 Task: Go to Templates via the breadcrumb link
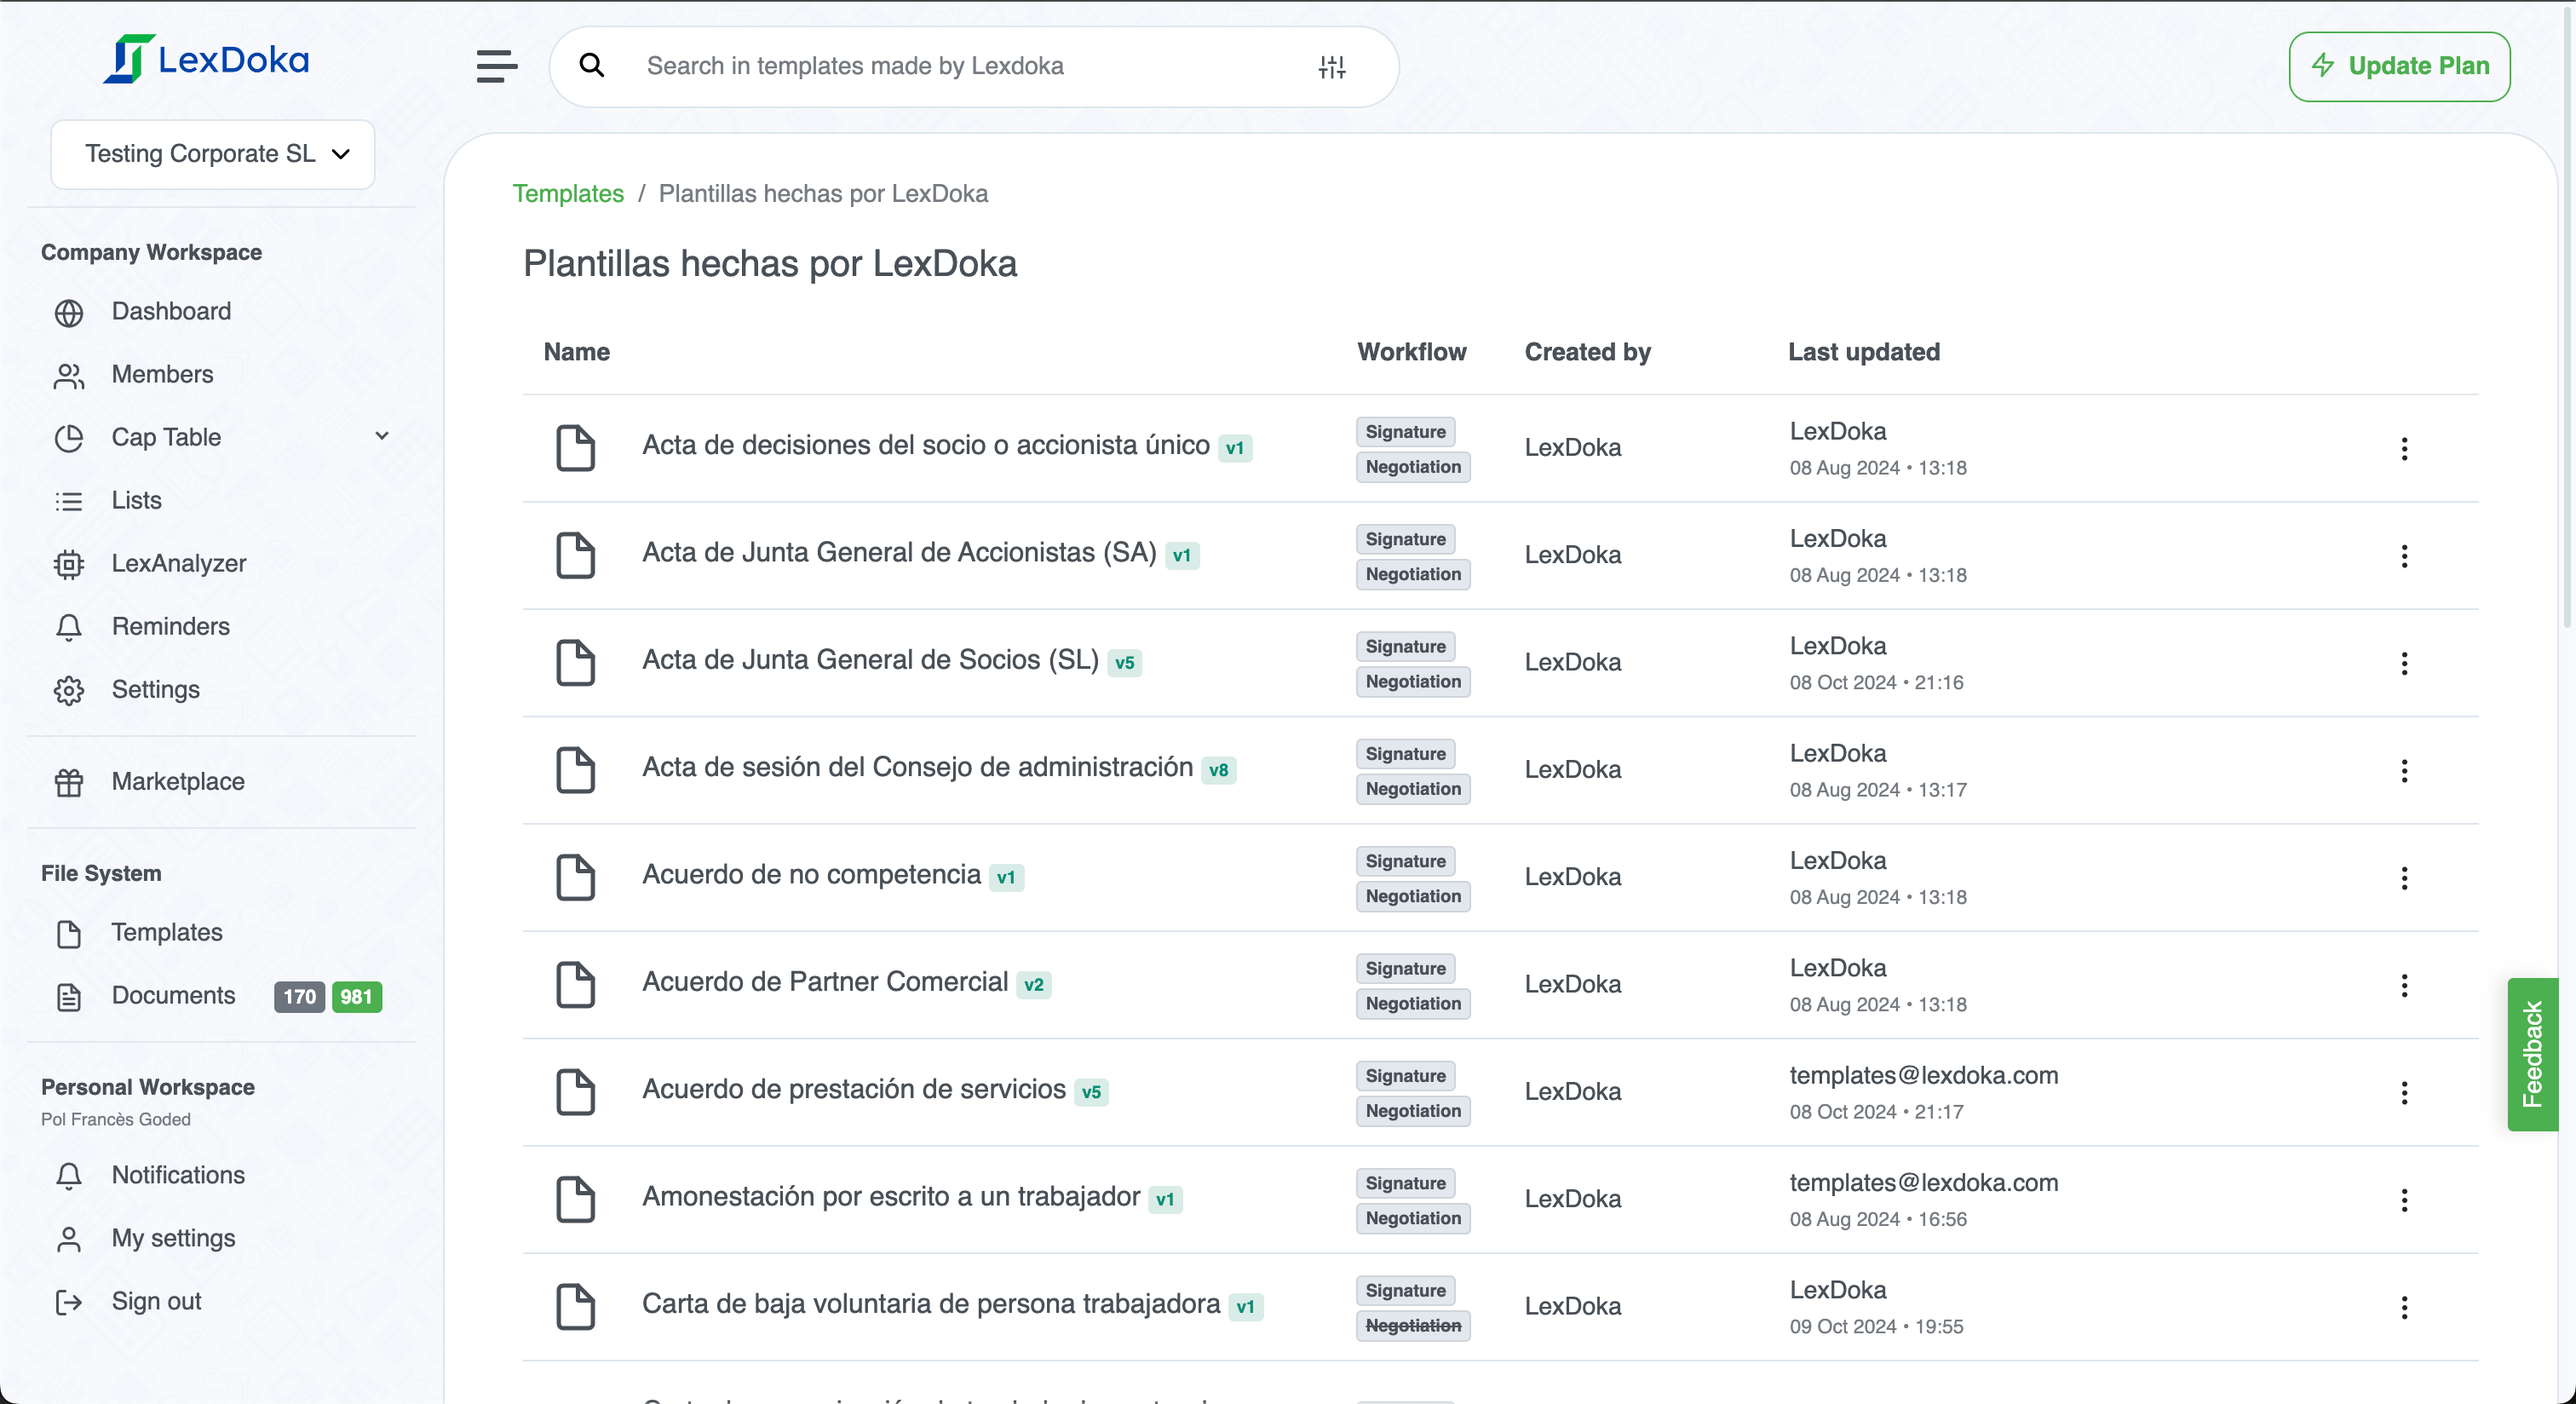(x=567, y=193)
